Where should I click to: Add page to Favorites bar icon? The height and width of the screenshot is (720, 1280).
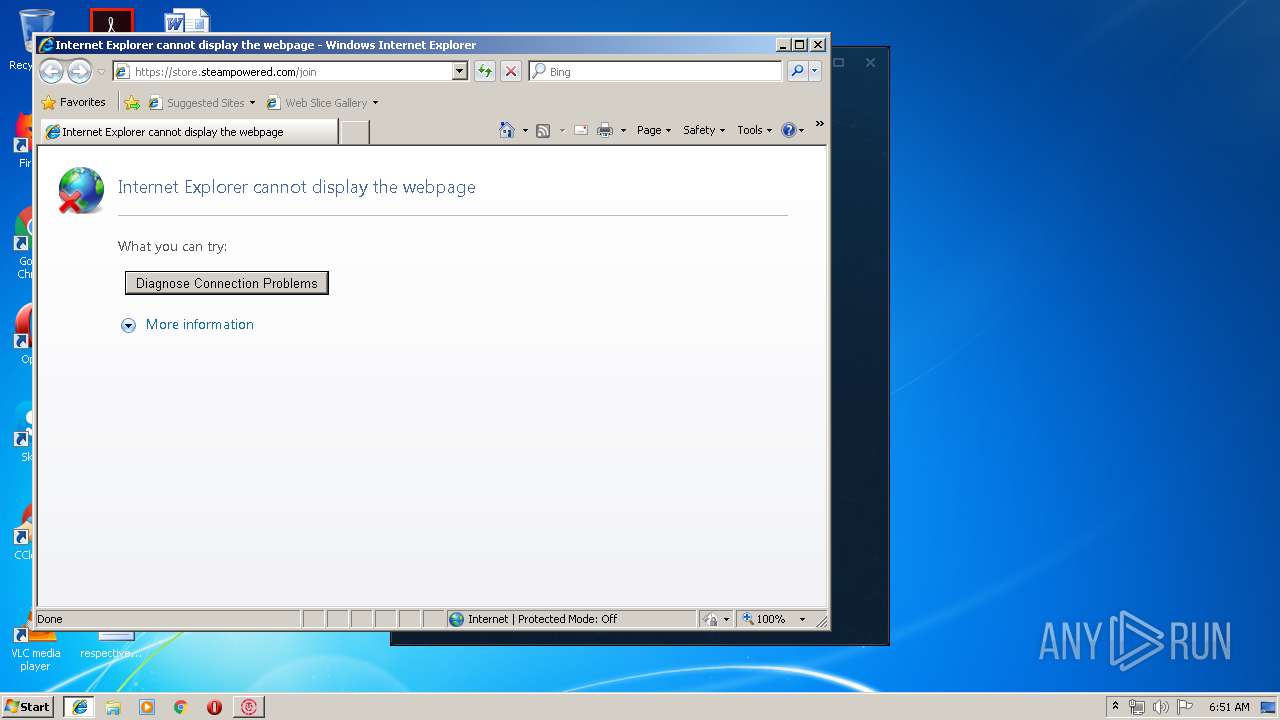click(132, 102)
